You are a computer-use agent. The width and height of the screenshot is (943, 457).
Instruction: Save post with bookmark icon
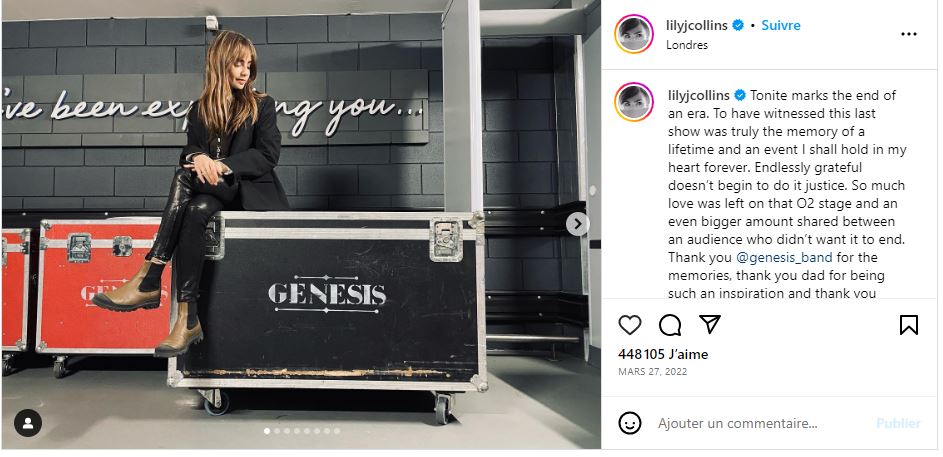click(x=909, y=325)
